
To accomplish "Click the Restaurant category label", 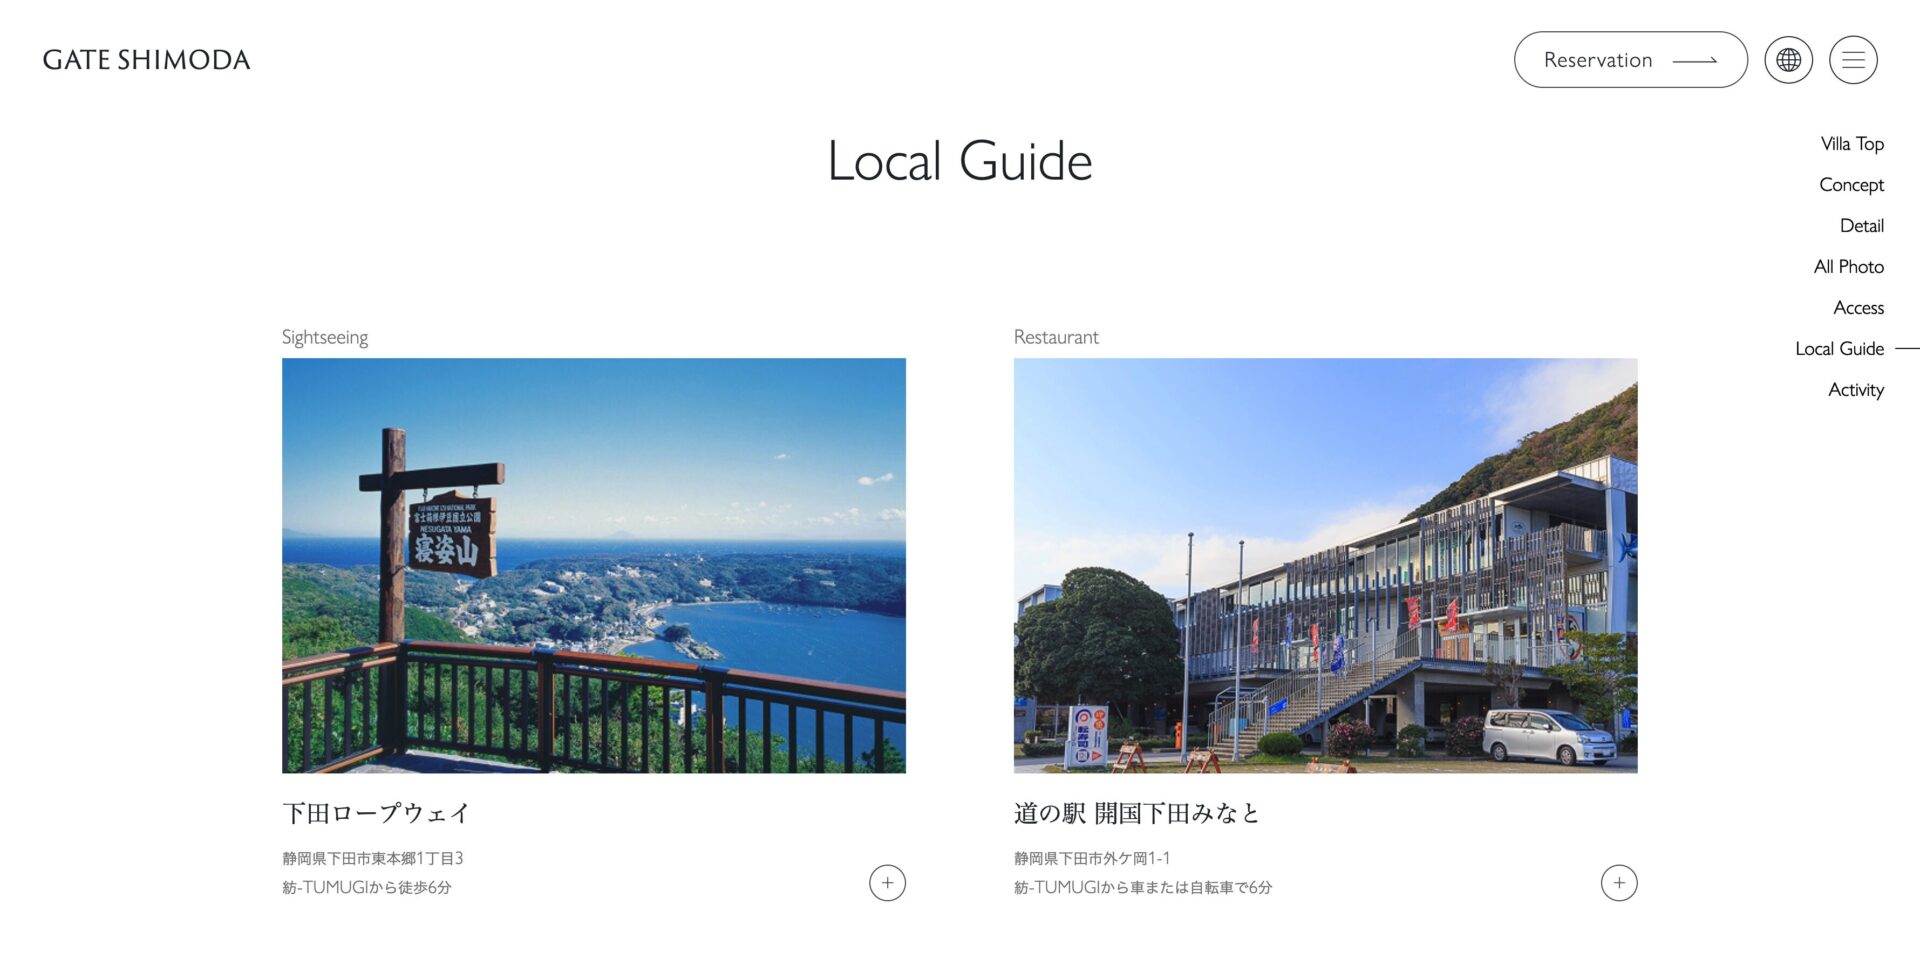I will [x=1056, y=337].
